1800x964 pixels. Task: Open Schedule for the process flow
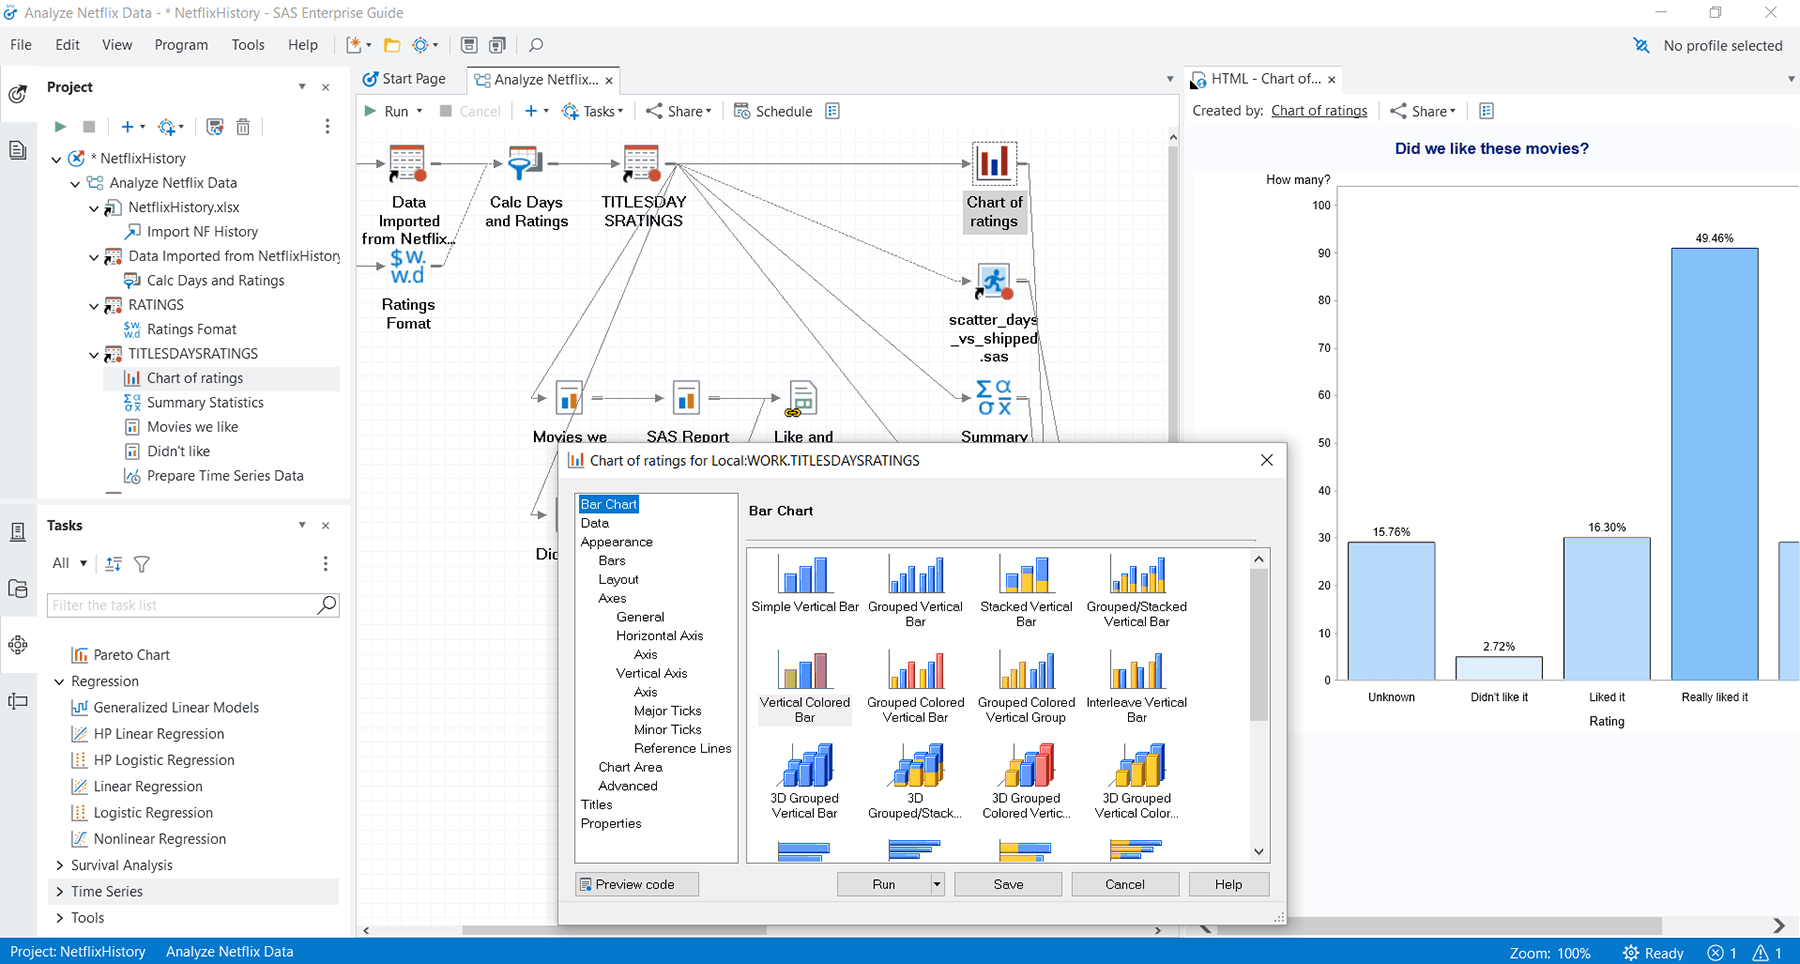click(773, 111)
